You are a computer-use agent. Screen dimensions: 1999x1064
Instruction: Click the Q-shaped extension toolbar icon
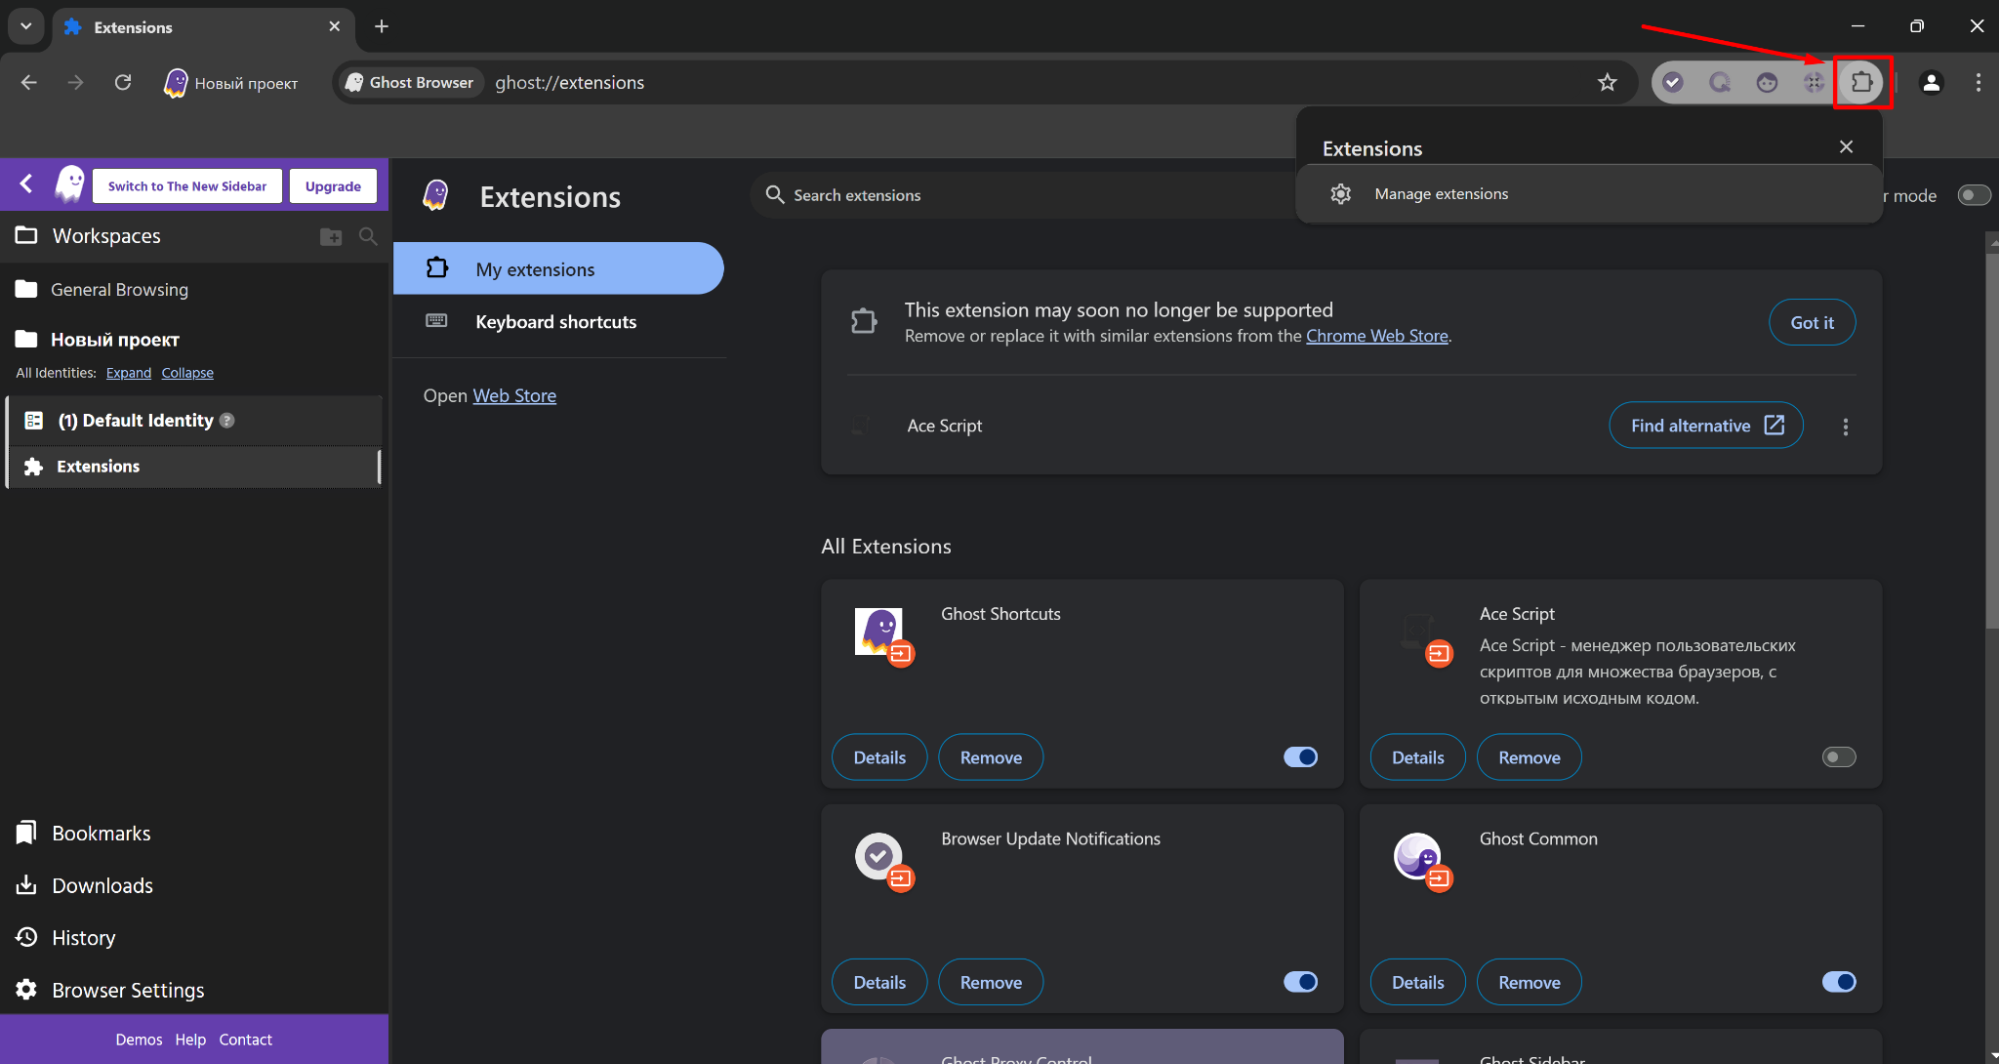click(1720, 82)
